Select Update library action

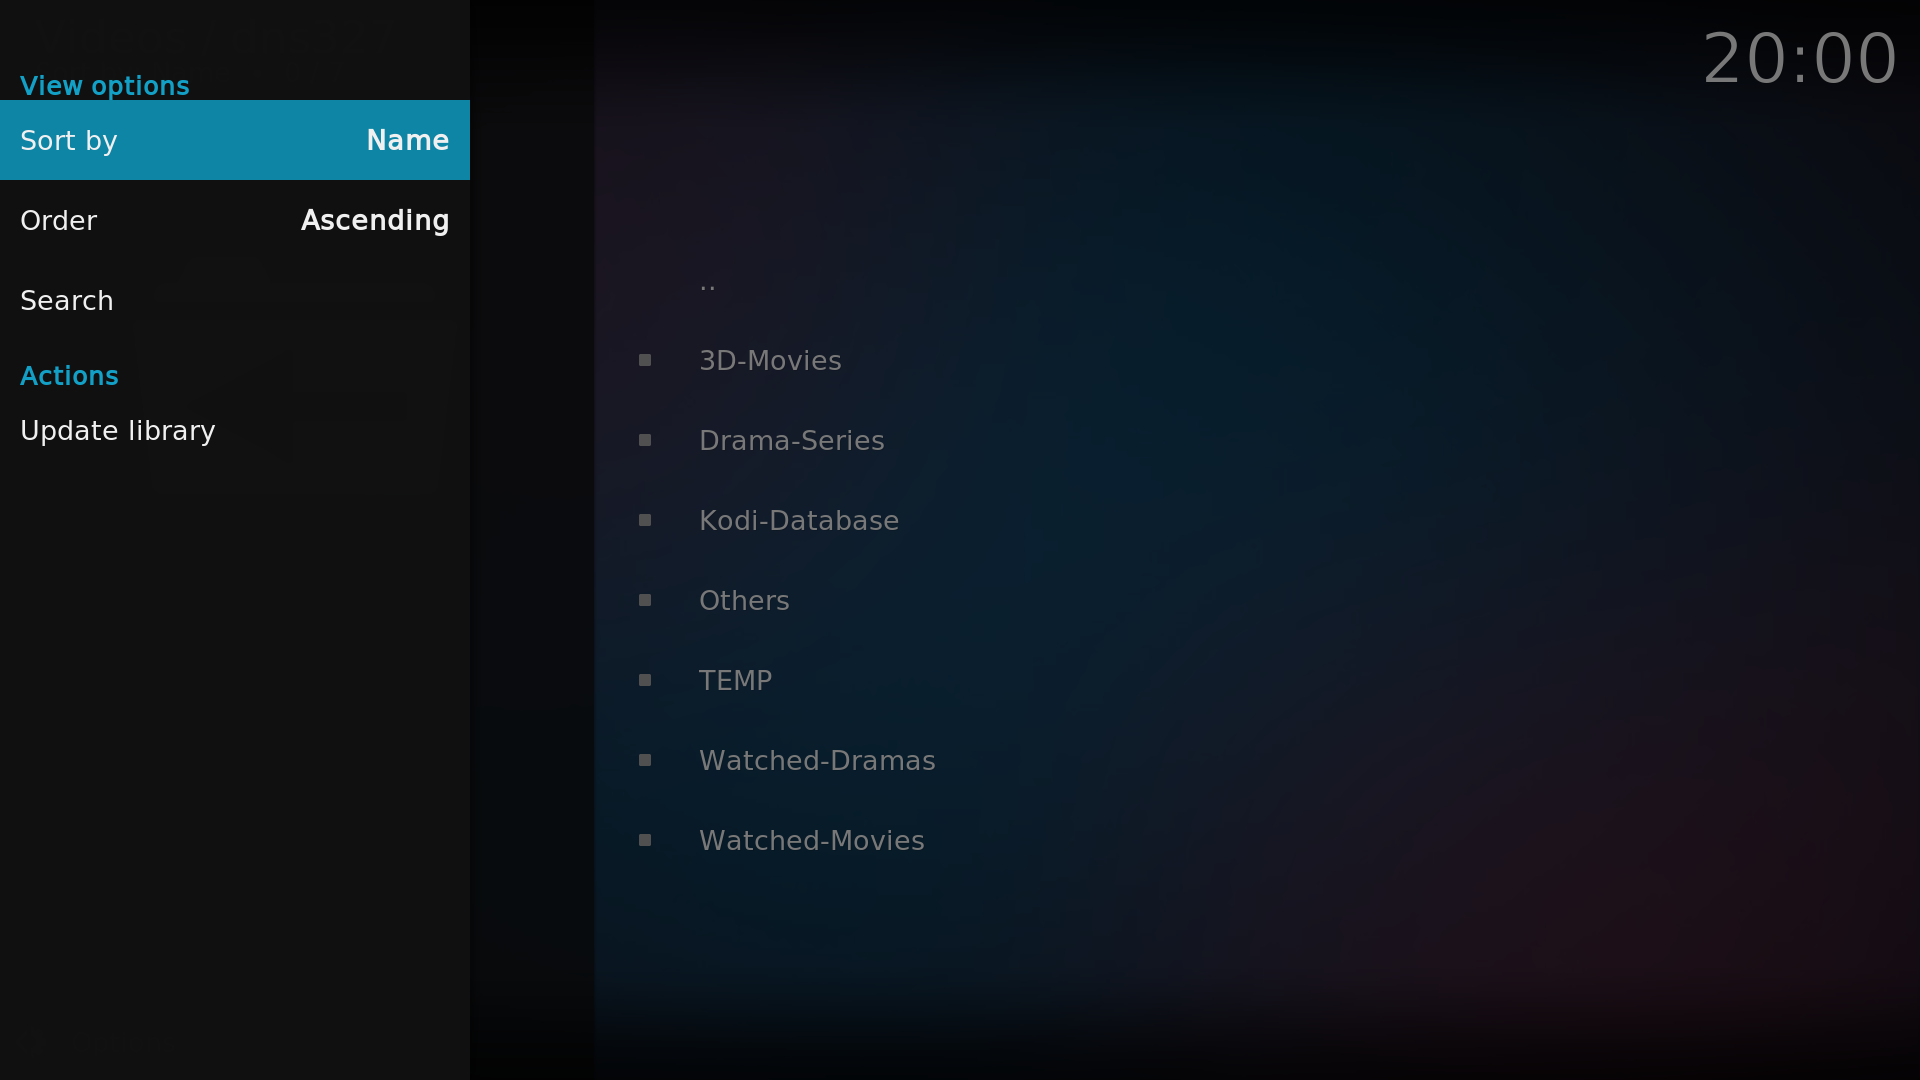click(x=235, y=430)
